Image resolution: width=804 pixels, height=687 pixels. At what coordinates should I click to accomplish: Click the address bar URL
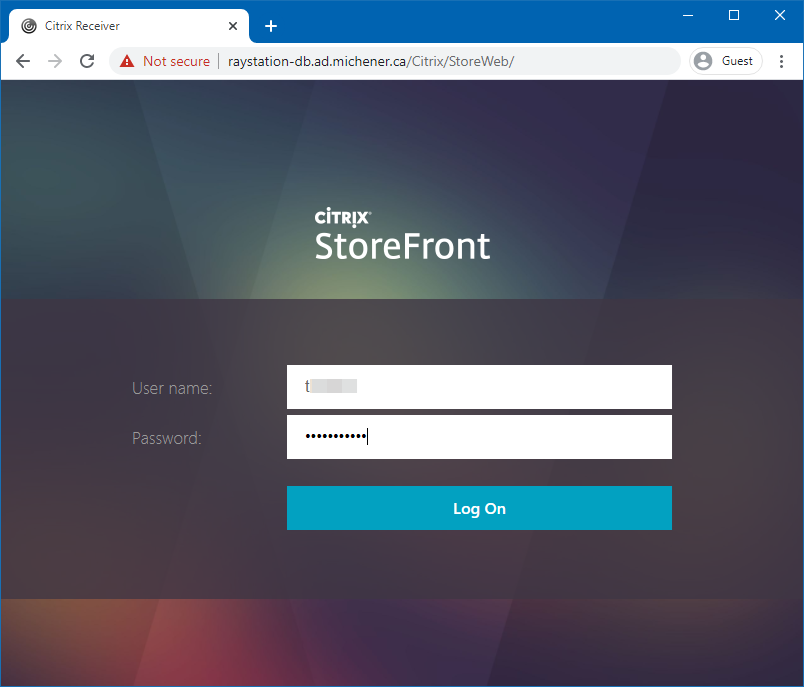(371, 62)
